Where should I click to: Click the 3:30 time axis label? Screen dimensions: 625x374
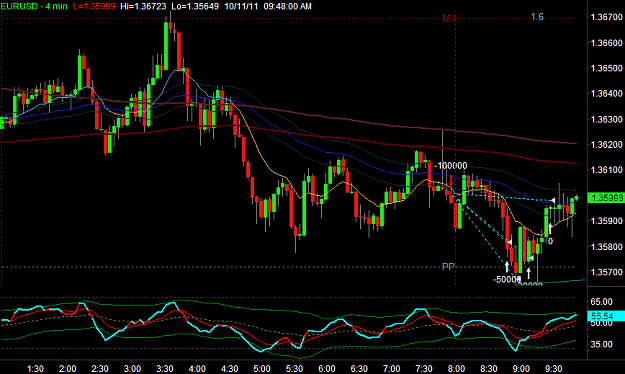[x=164, y=368]
